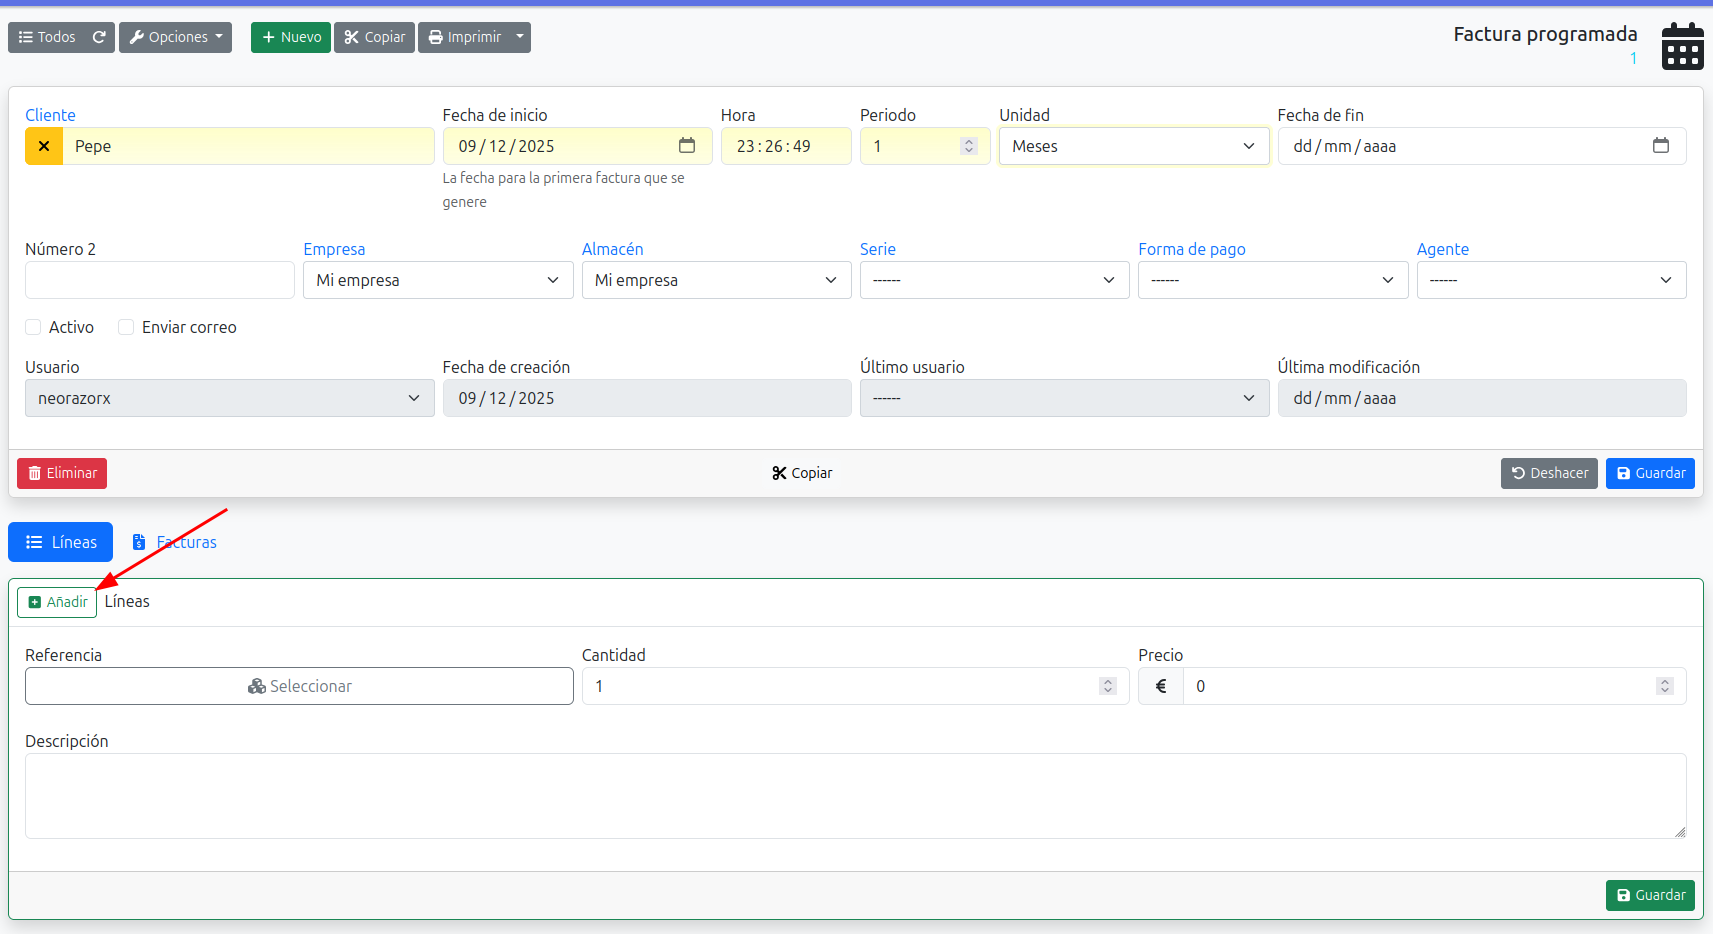The image size is (1713, 934).
Task: Click the large calendar icon beside Factura programada
Action: (1682, 46)
